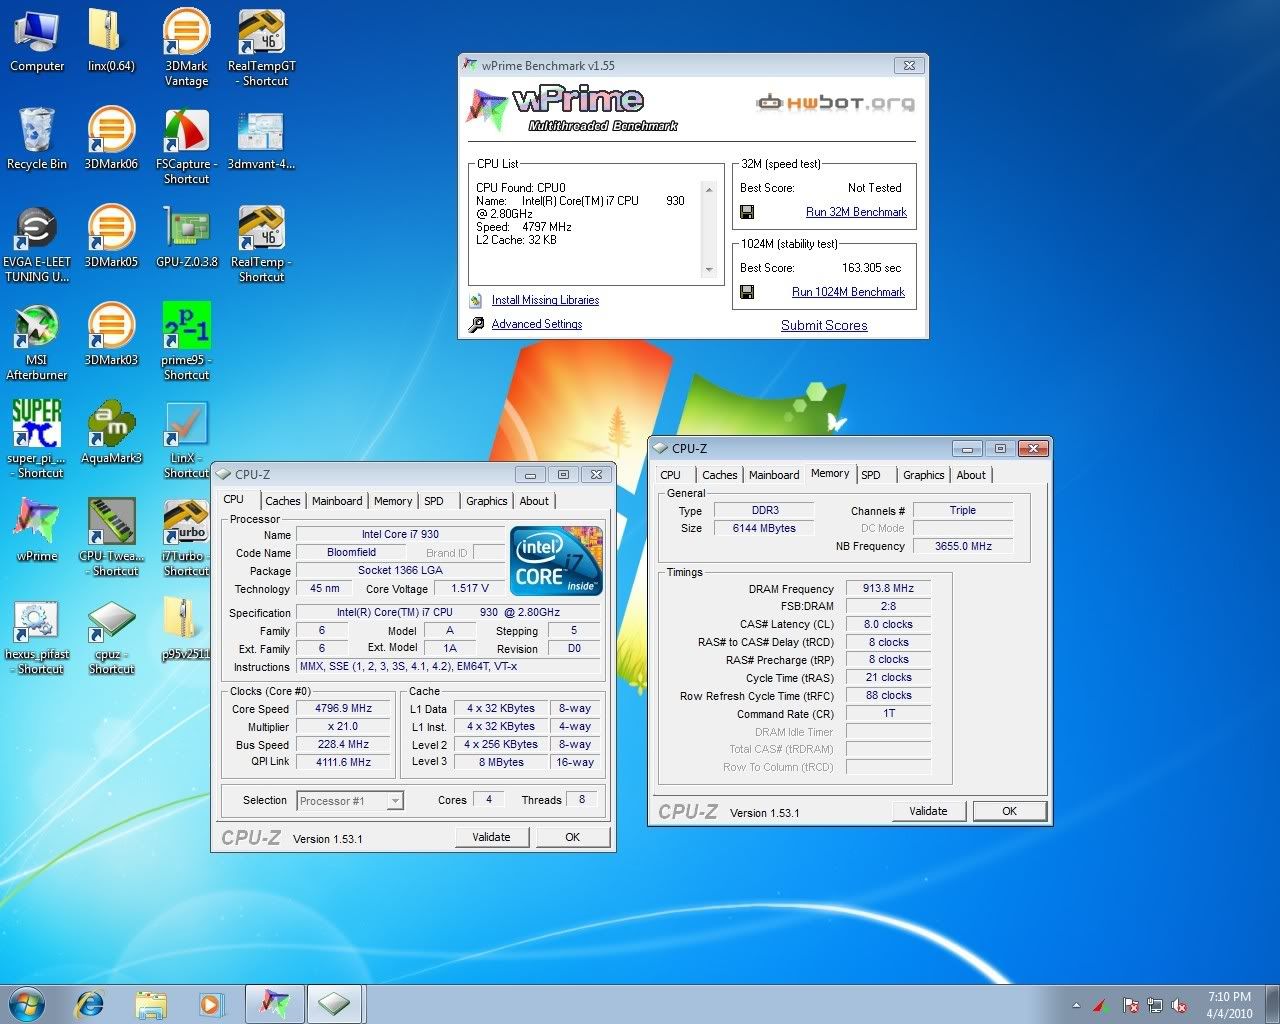Open SPD tab in left CPU-Z window
The image size is (1280, 1024).
coord(434,501)
